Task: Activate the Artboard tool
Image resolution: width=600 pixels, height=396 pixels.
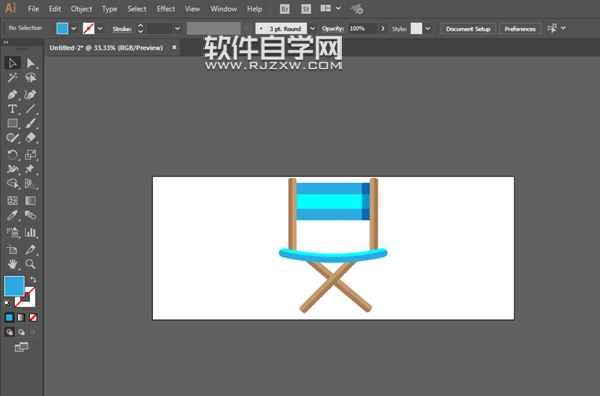Action: [x=12, y=249]
